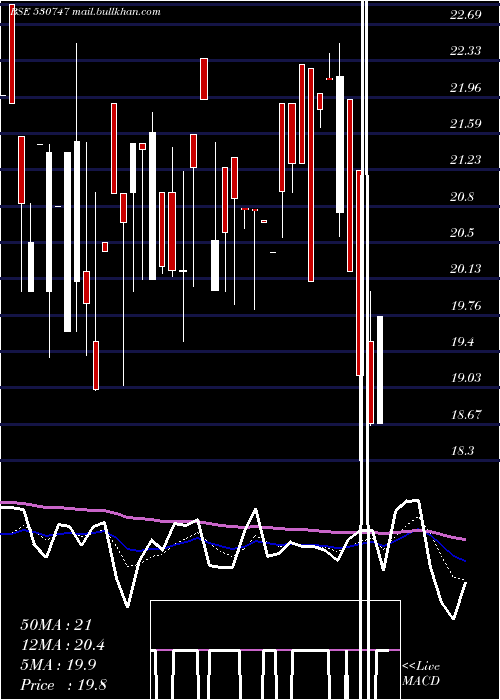Click the 18.67 price axis label
This screenshot has height=700, width=500.
(x=466, y=415)
